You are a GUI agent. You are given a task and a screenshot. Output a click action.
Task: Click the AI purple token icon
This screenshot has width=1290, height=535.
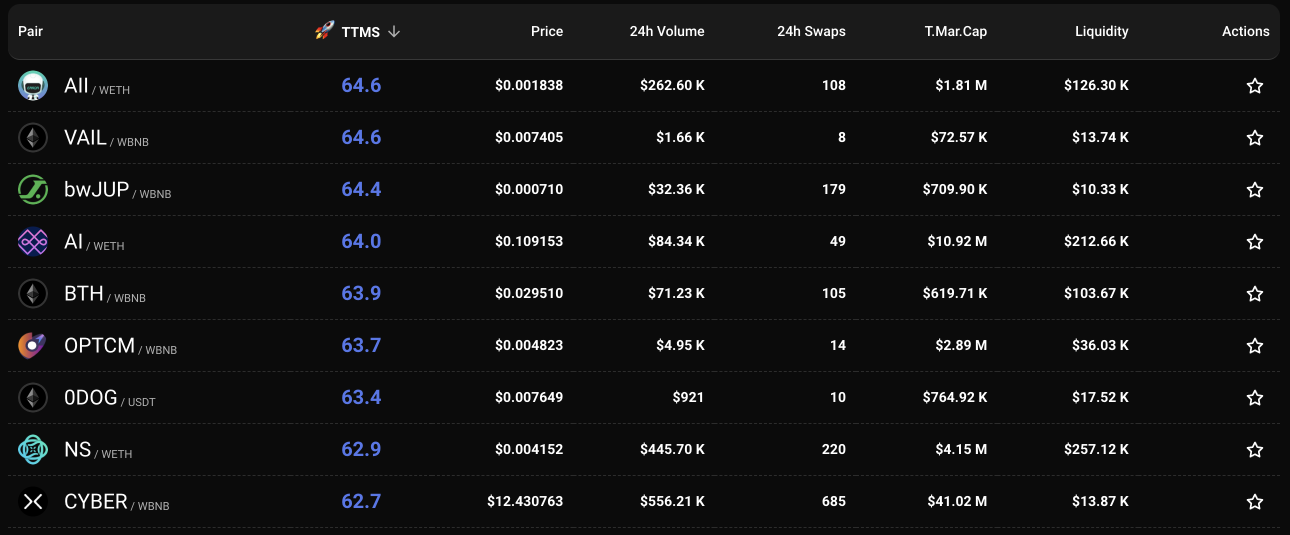[33, 242]
